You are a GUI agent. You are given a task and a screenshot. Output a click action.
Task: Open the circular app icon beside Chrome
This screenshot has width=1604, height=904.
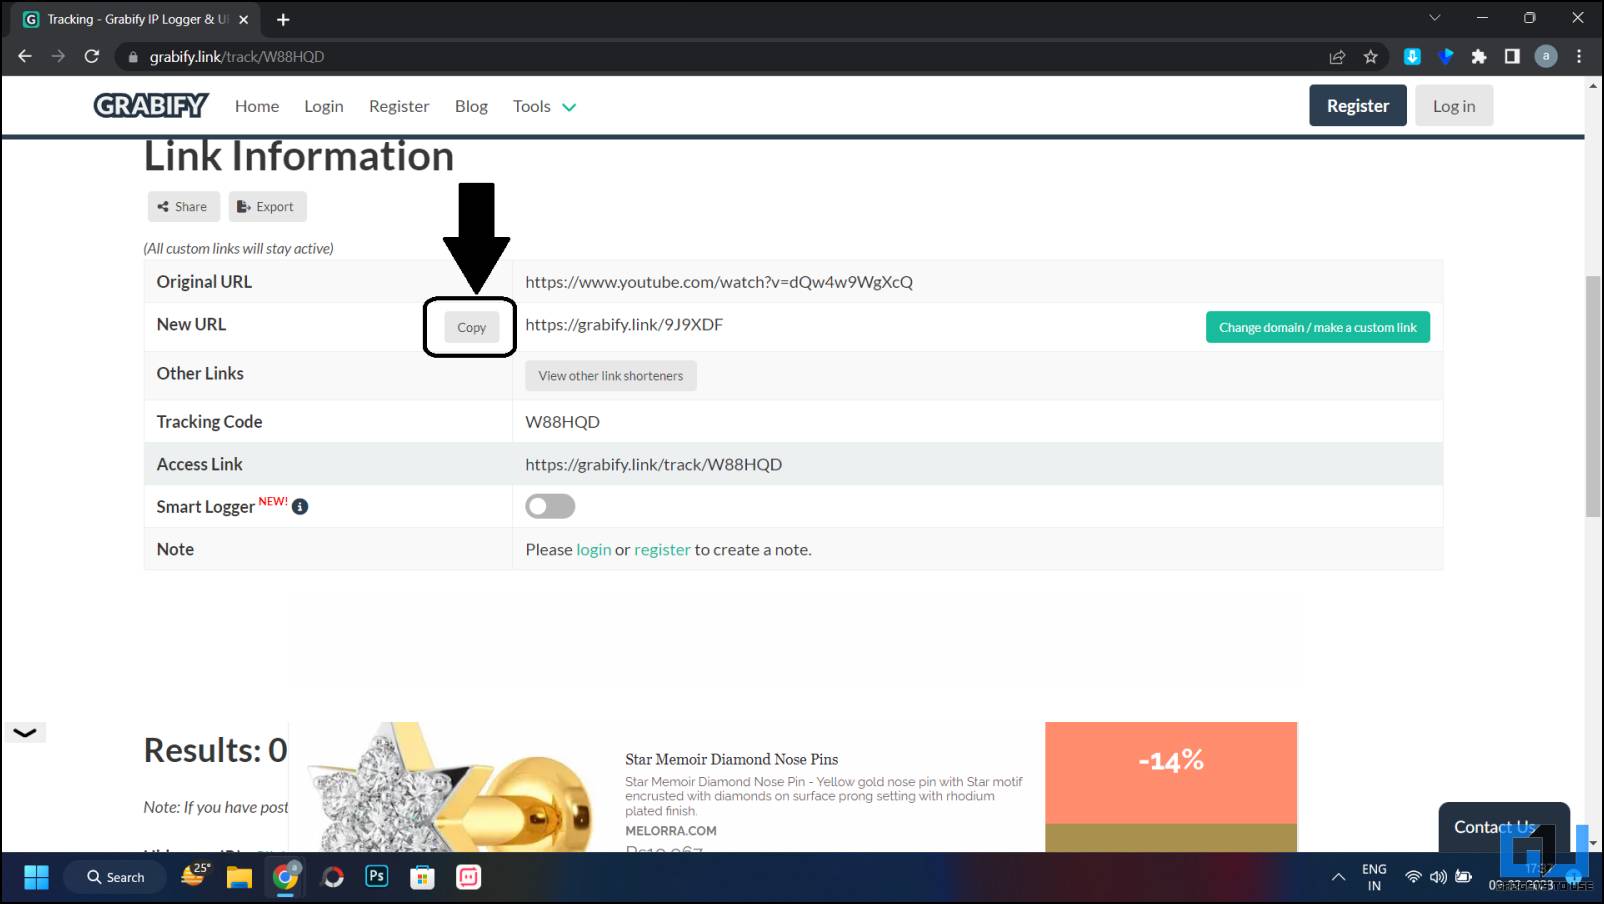coord(333,877)
